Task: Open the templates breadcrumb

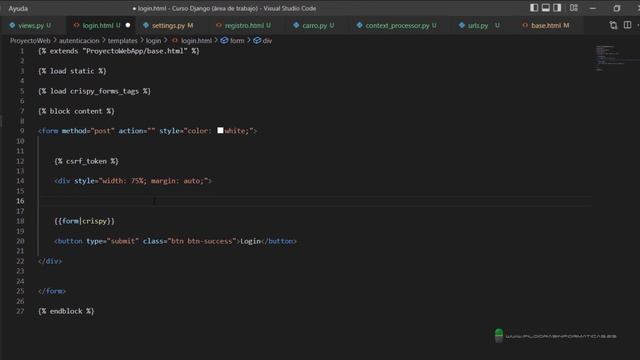Action: [x=122, y=40]
